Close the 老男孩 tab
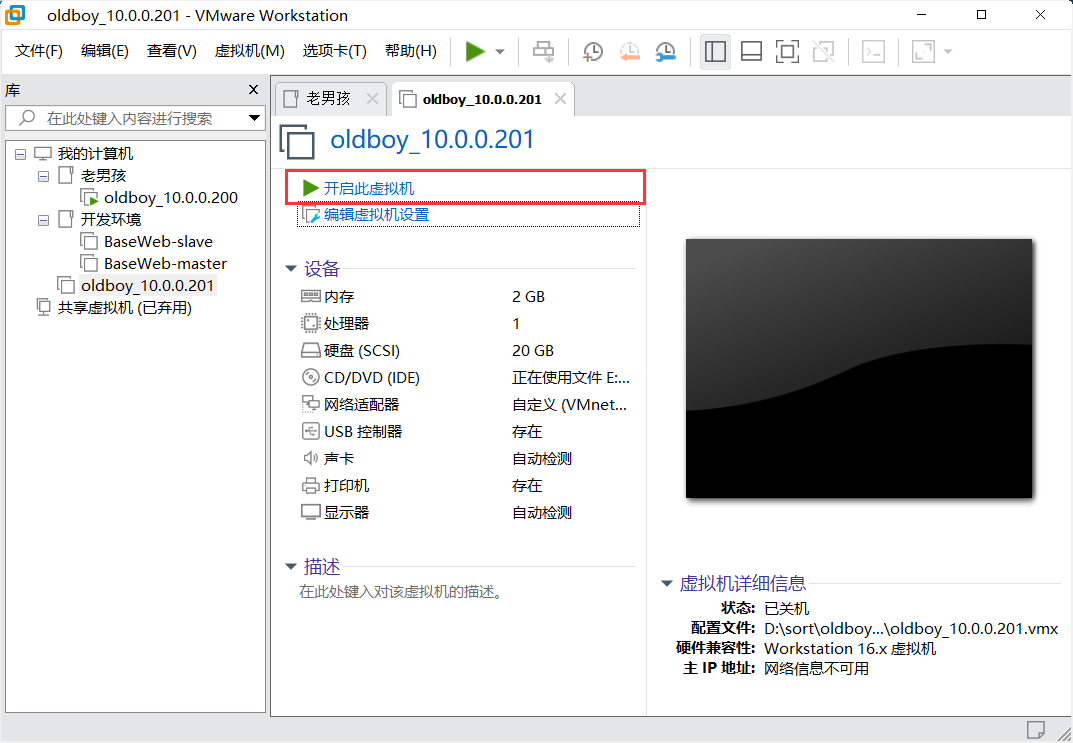The height and width of the screenshot is (743, 1073). [x=372, y=99]
